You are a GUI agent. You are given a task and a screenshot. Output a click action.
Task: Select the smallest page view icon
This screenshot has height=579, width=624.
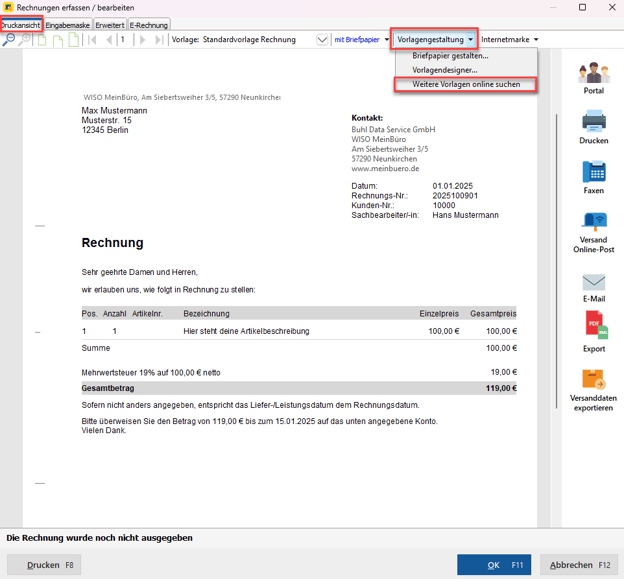(42, 40)
